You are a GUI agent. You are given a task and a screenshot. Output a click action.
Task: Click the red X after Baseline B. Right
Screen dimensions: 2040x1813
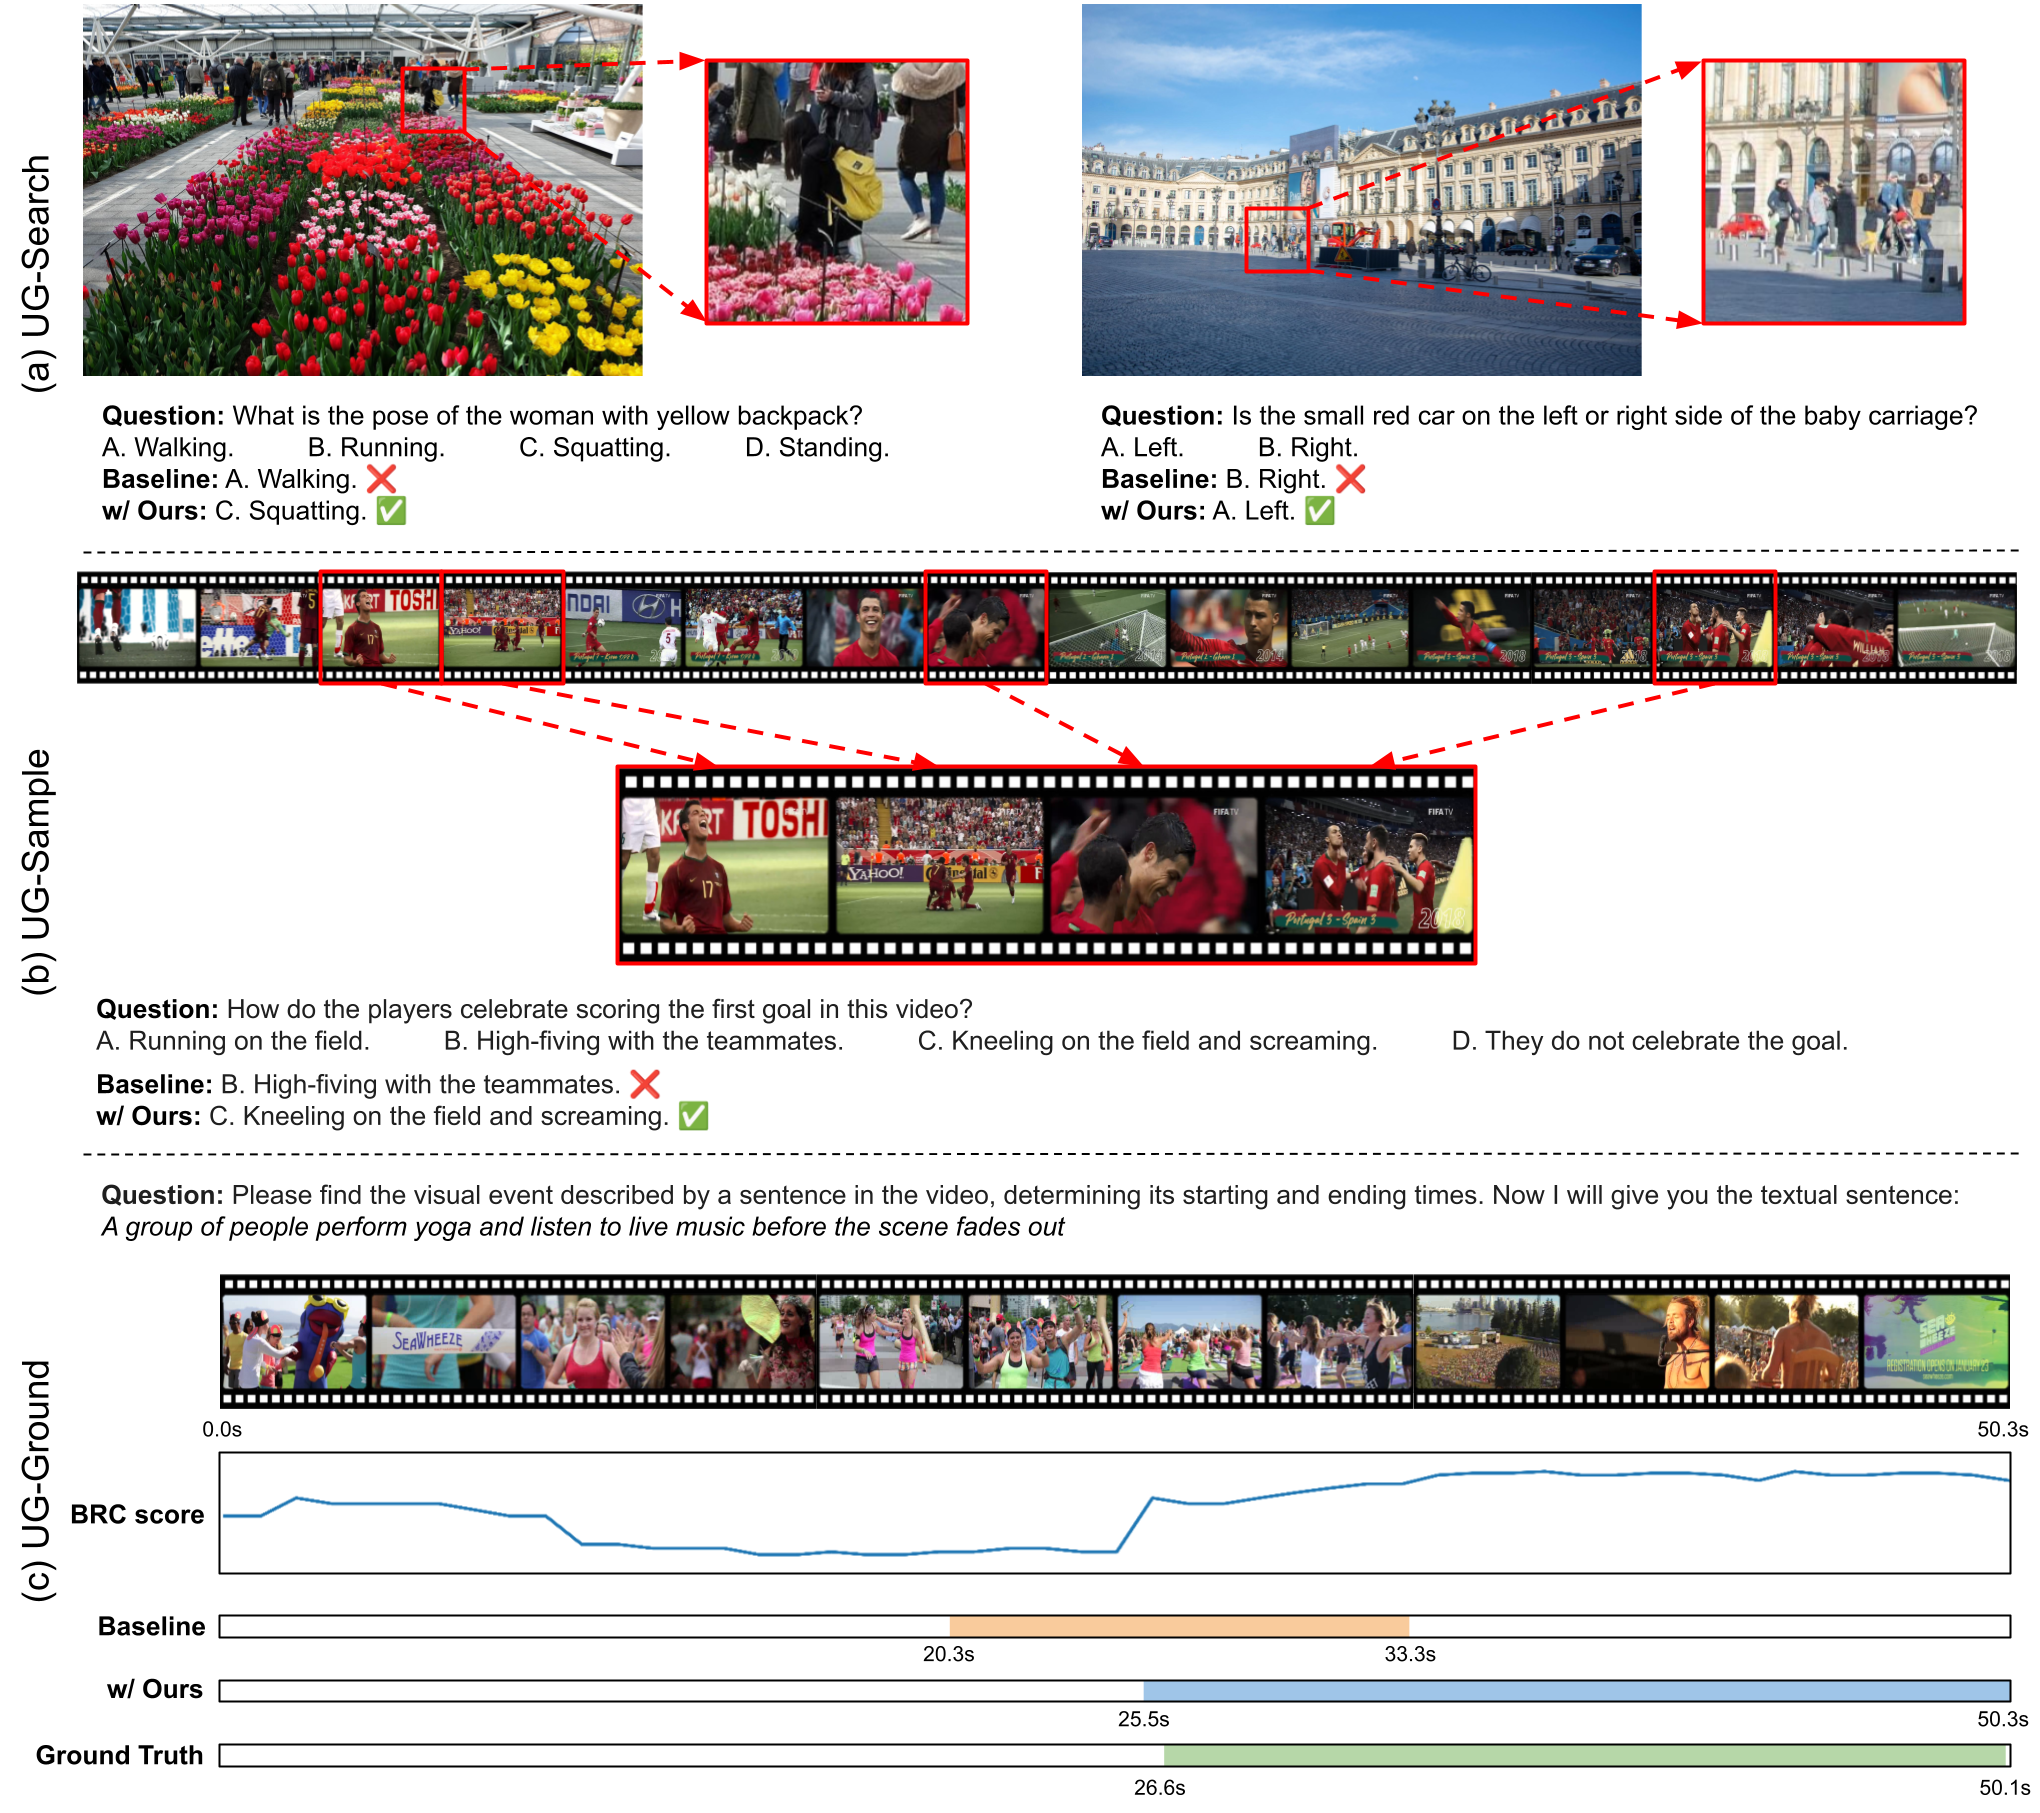(1350, 479)
